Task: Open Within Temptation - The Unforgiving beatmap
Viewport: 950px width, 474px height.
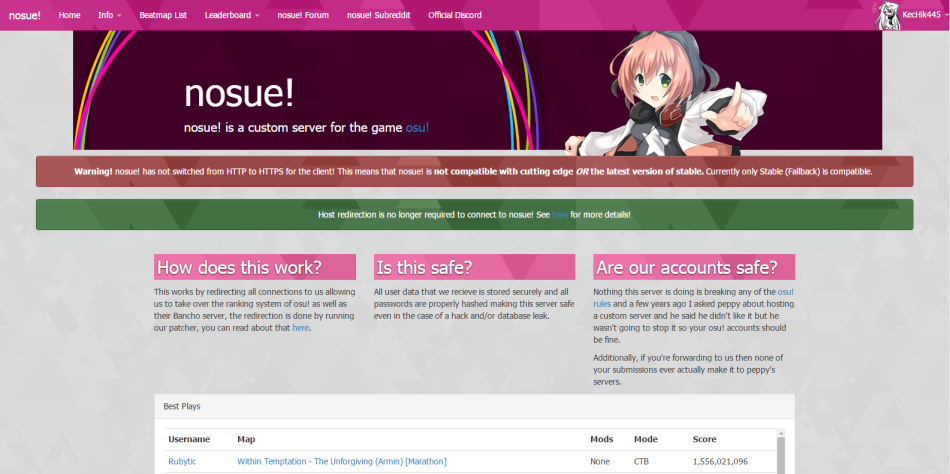Action: point(342,461)
